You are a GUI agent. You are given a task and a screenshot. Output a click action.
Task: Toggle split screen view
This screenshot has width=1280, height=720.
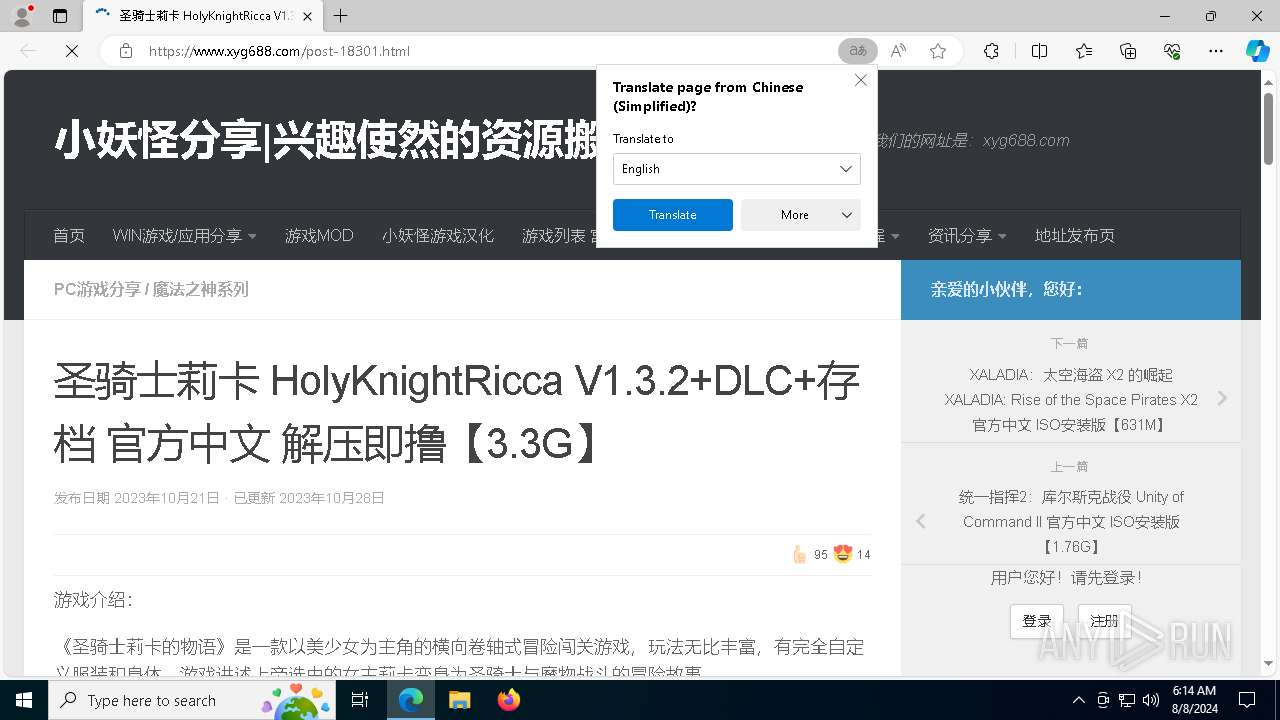(1039, 51)
